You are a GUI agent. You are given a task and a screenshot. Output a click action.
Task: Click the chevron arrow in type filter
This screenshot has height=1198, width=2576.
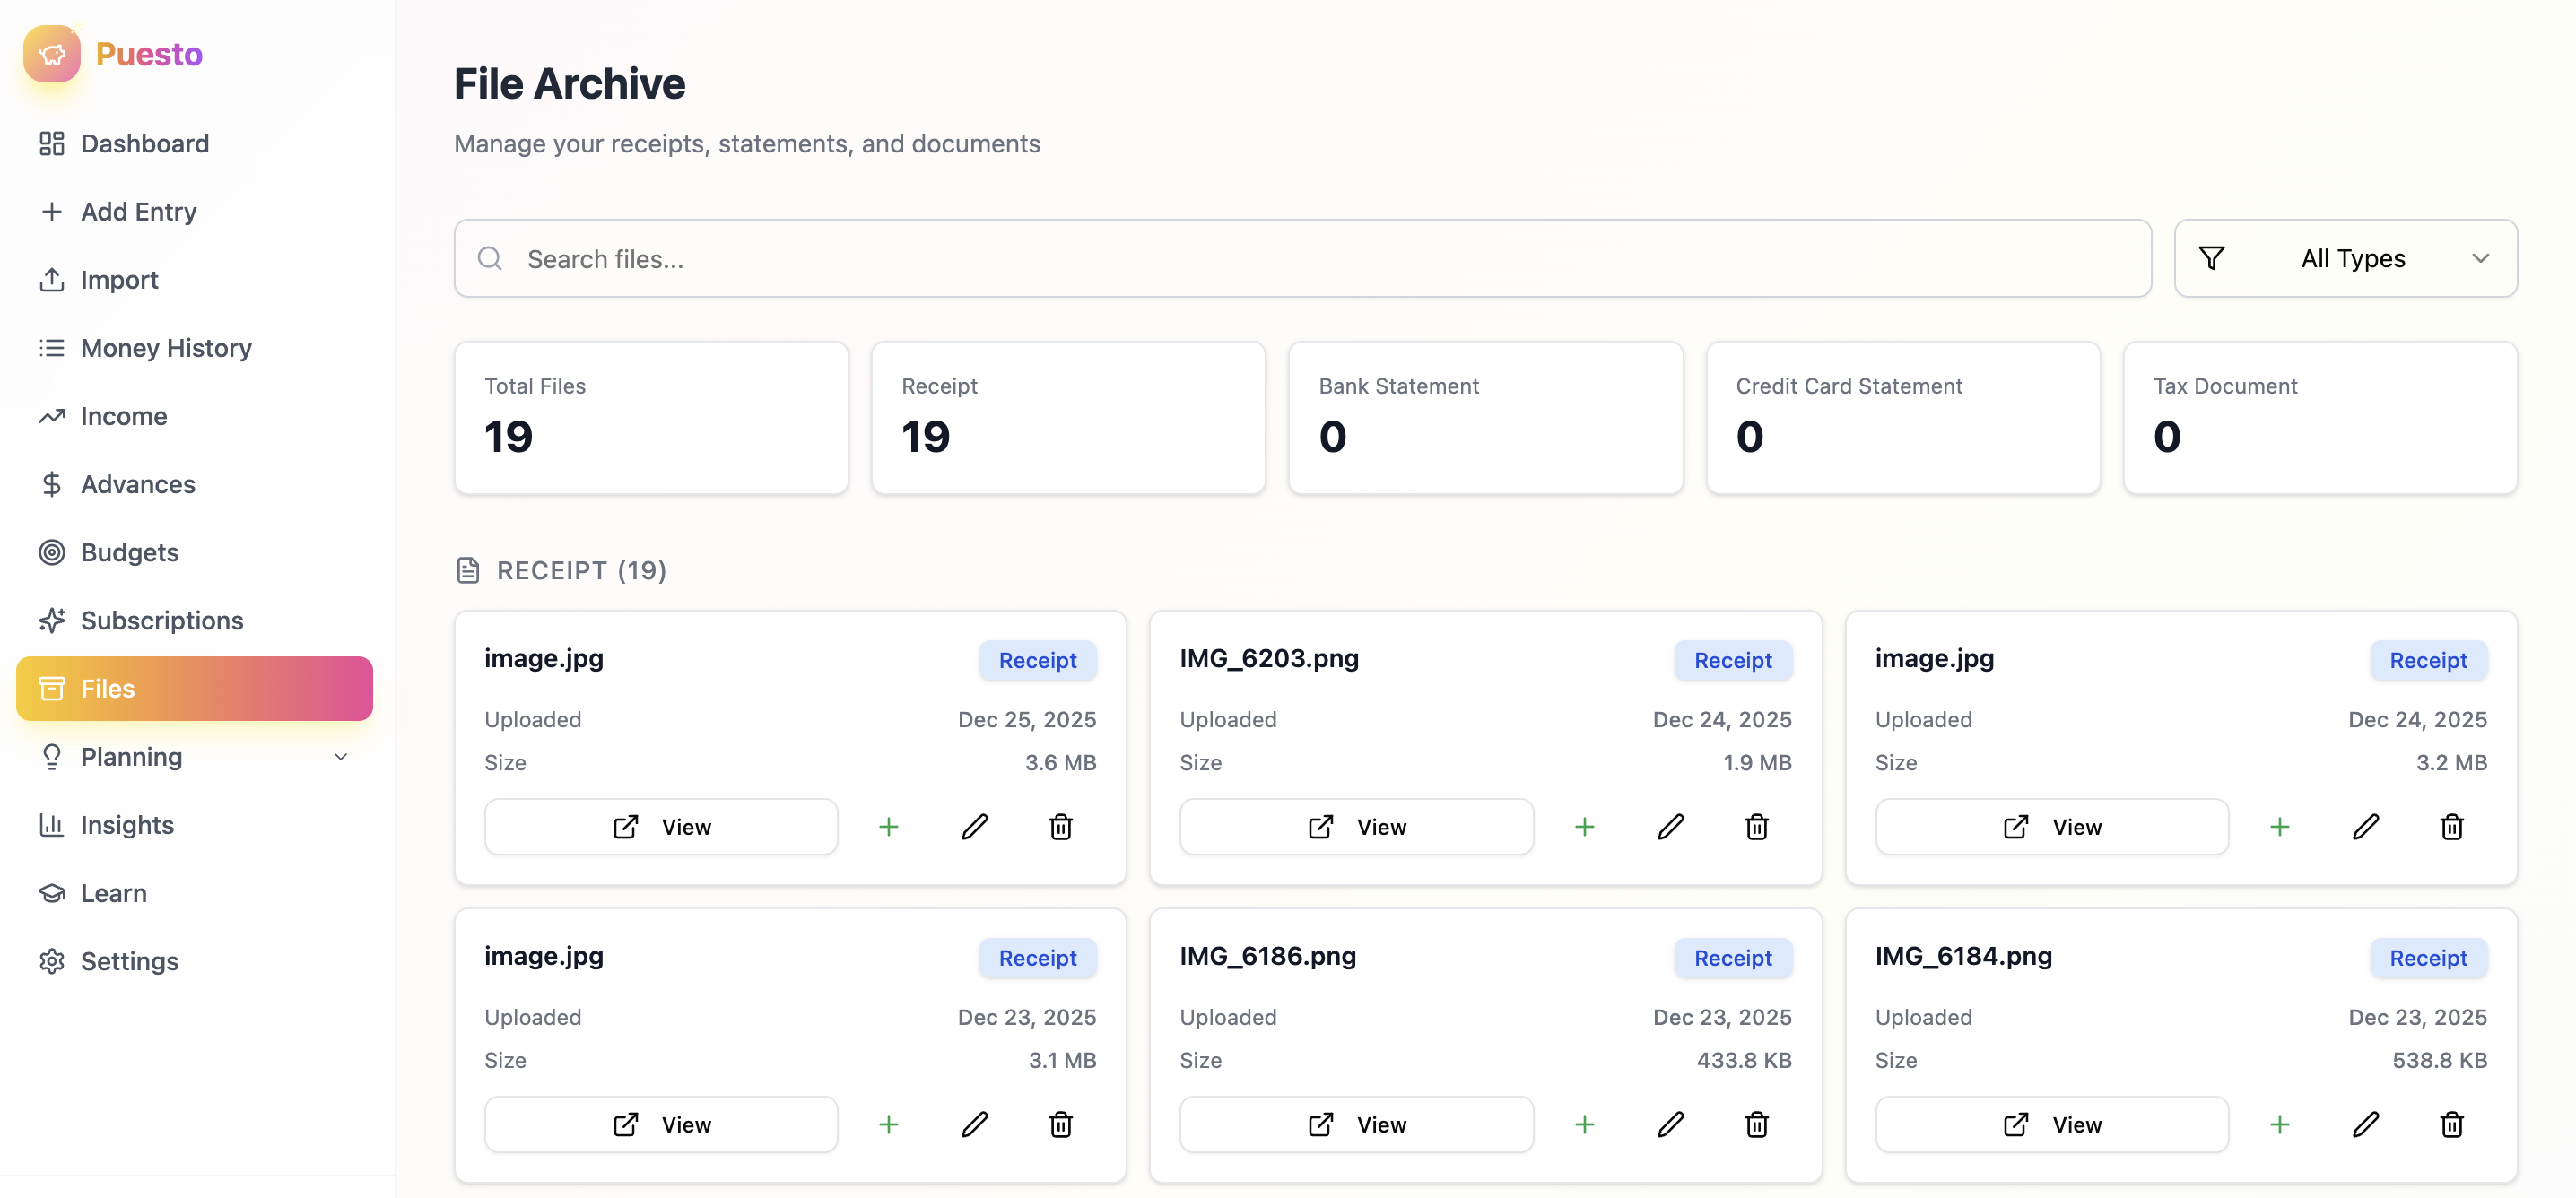[2480, 258]
